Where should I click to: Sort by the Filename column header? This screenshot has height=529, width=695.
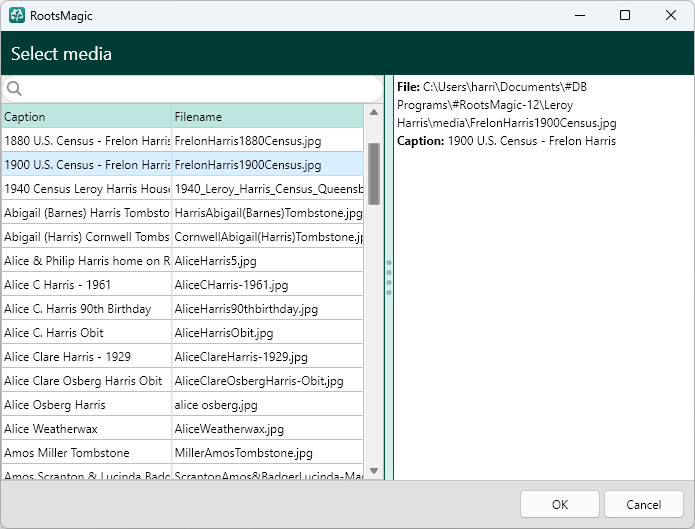point(267,117)
